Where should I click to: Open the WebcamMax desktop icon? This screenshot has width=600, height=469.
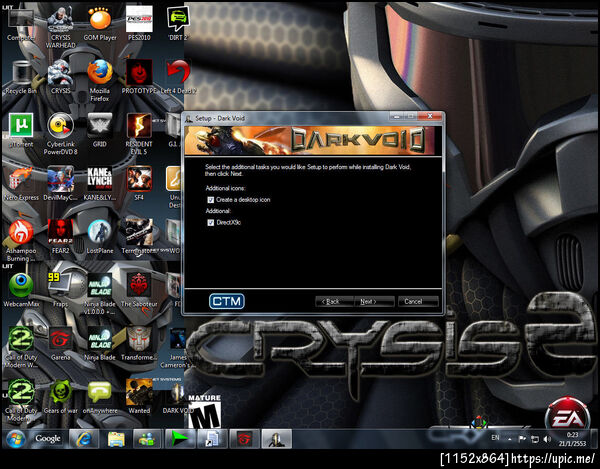(21, 290)
